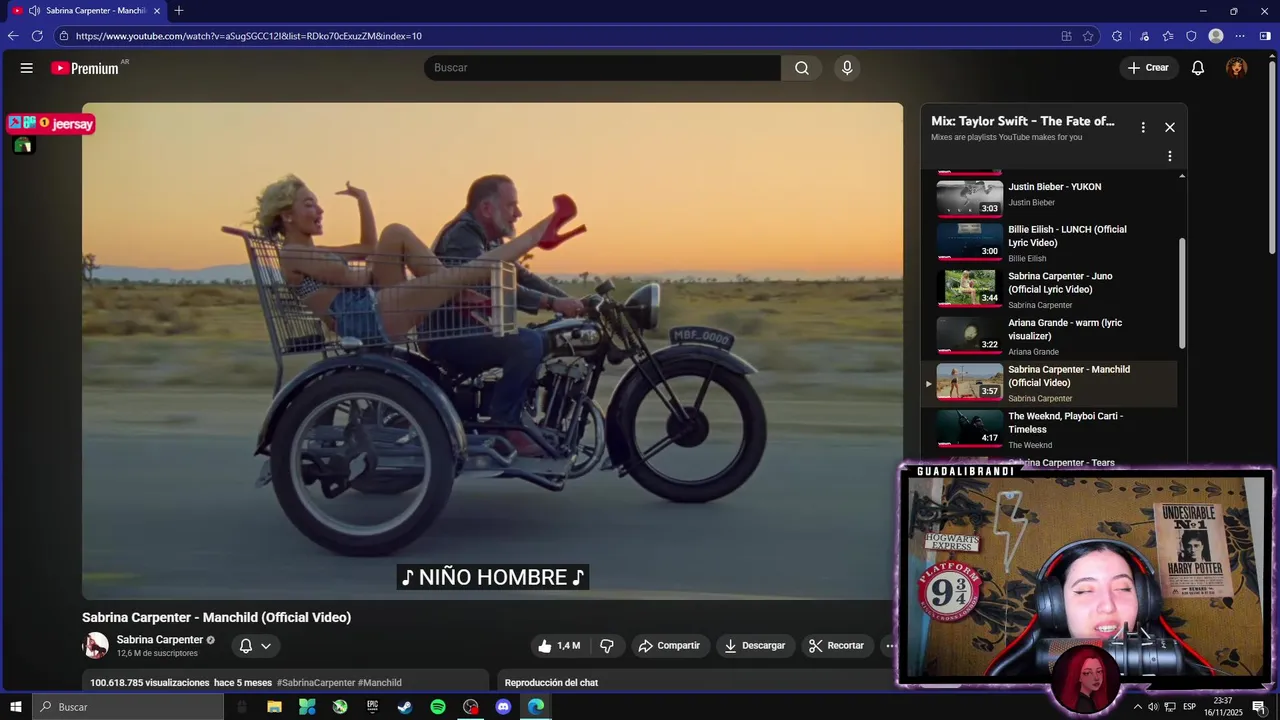Open a new browser tab
Screen dimensions: 1280x720
pos(179,11)
